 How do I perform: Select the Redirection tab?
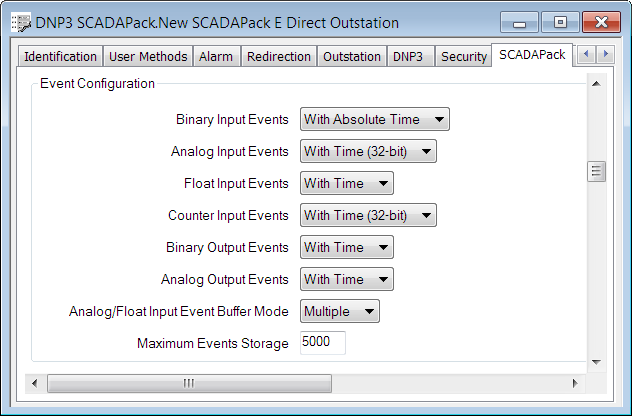279,57
